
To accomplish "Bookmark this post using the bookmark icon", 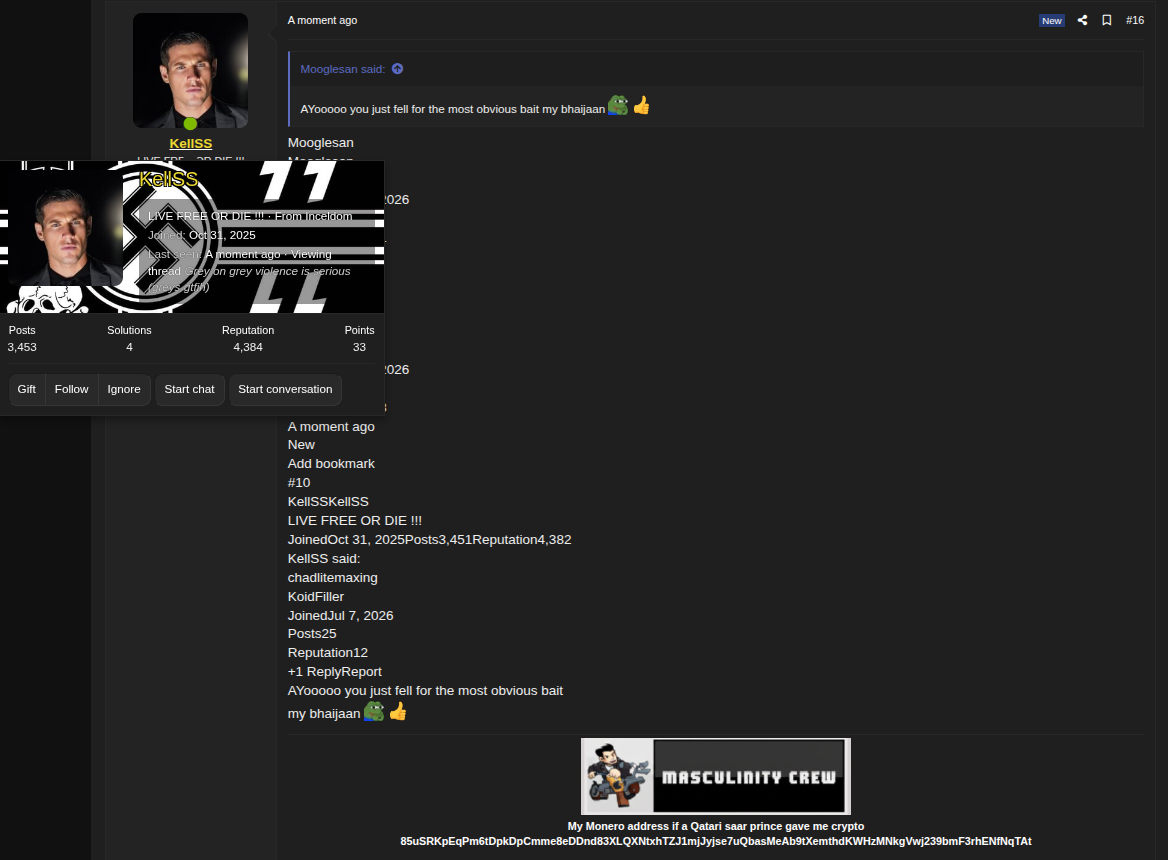I will [1107, 20].
